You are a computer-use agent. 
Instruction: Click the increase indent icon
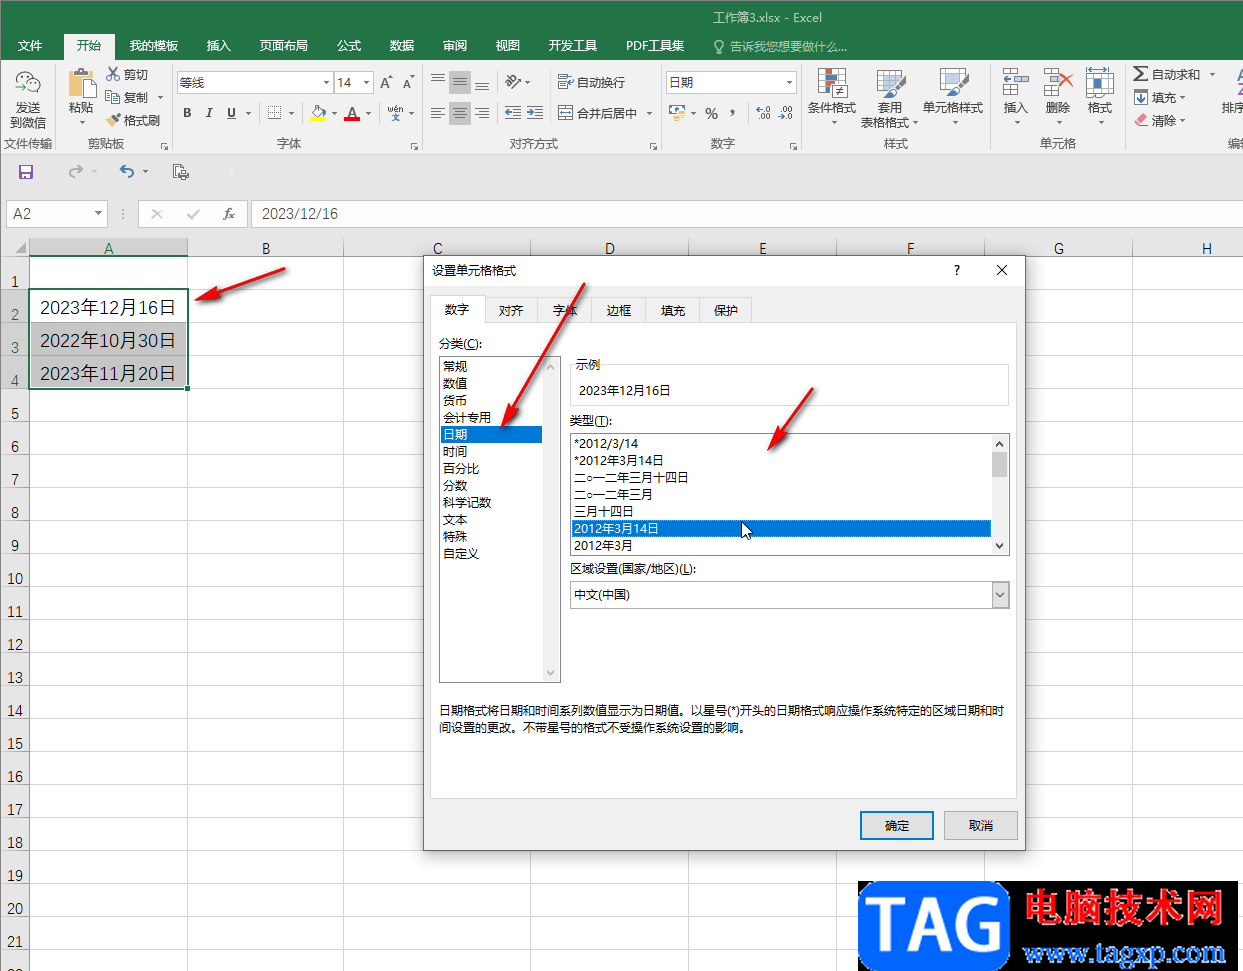(x=535, y=113)
